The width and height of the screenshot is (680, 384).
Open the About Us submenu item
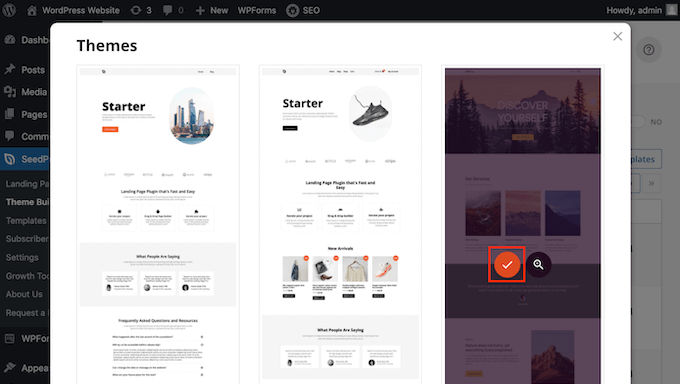[x=24, y=294]
